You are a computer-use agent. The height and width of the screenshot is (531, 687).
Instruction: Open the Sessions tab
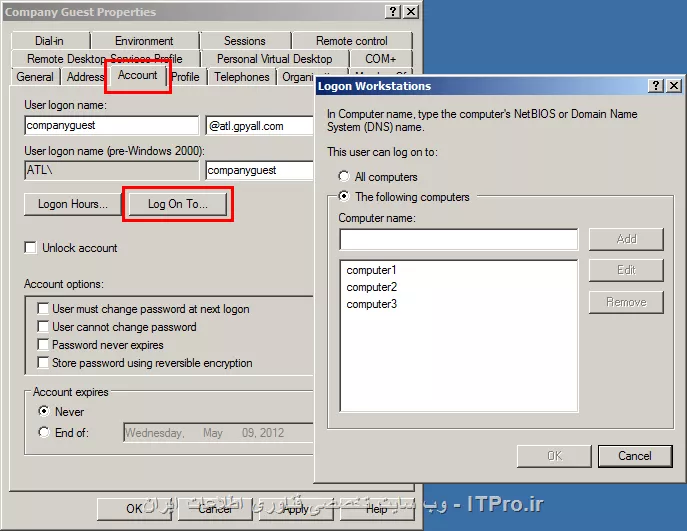(245, 41)
